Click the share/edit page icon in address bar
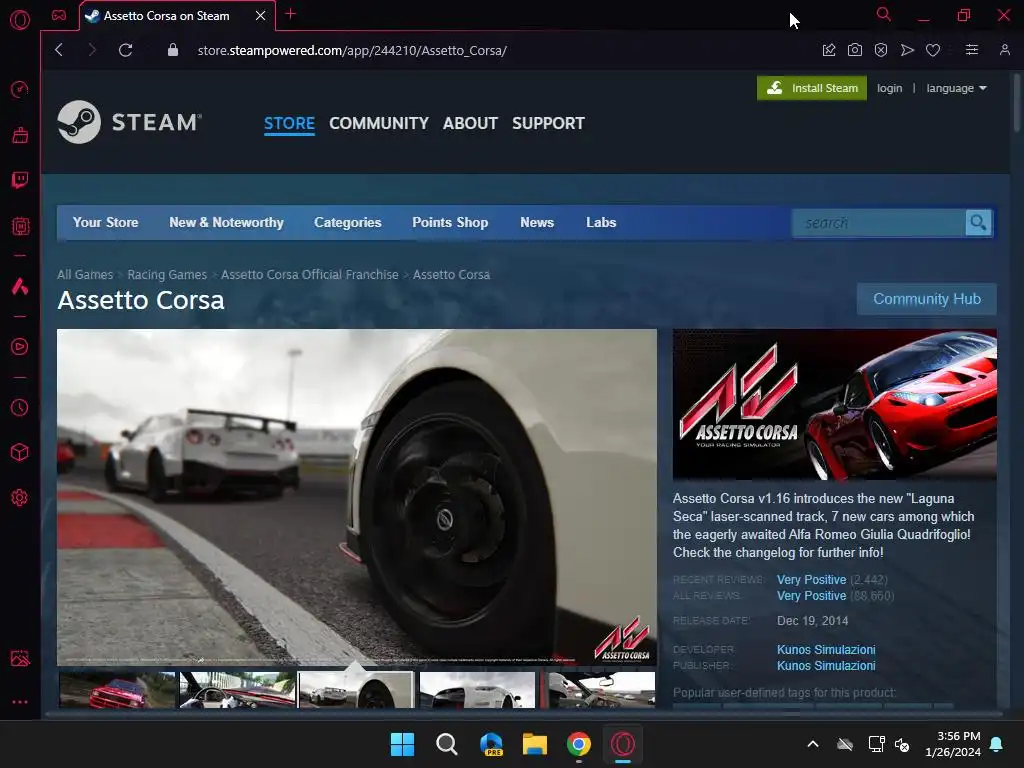 click(829, 50)
